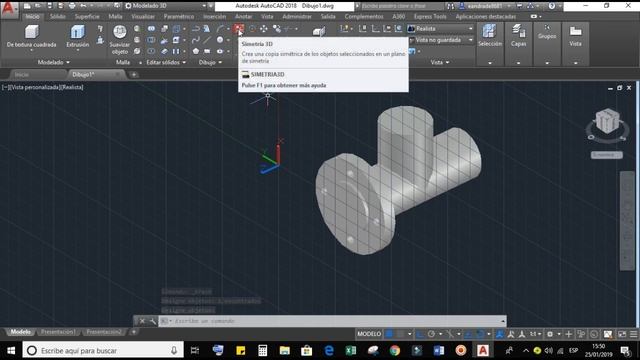Viewport: 640px width, 360px height.
Task: Toggle hardware acceleration icon in status bar
Action: [594, 334]
